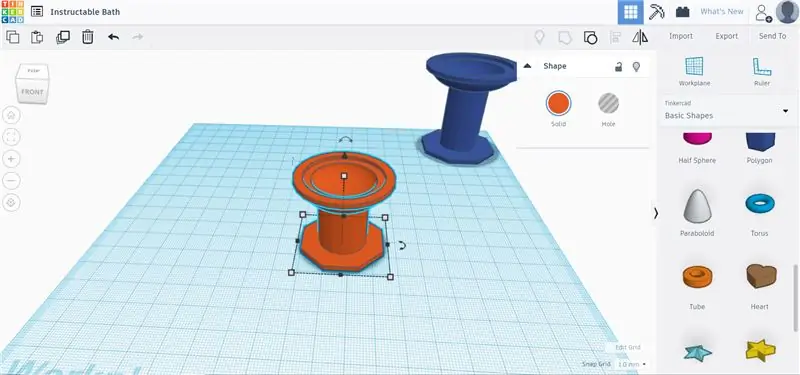
Task: Click the Paste icon in the toolbar
Action: (37, 37)
